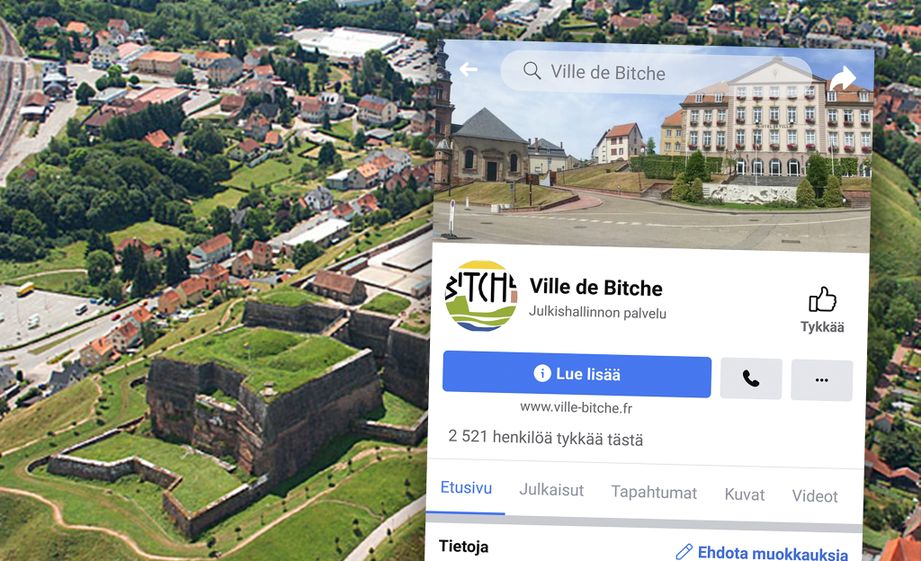
Task: Click the Ehdota muokkauksia link
Action: 772,553
